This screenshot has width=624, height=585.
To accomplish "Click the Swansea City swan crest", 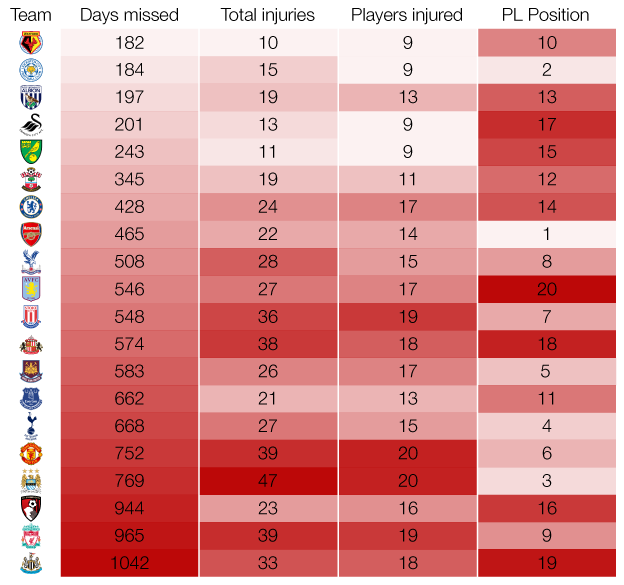I will point(31,125).
